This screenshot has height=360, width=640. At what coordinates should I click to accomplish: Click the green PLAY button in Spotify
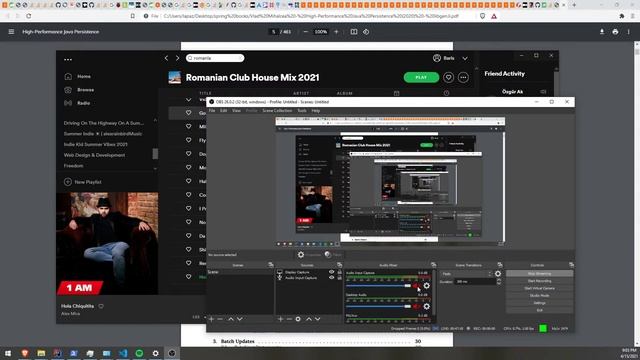point(421,77)
